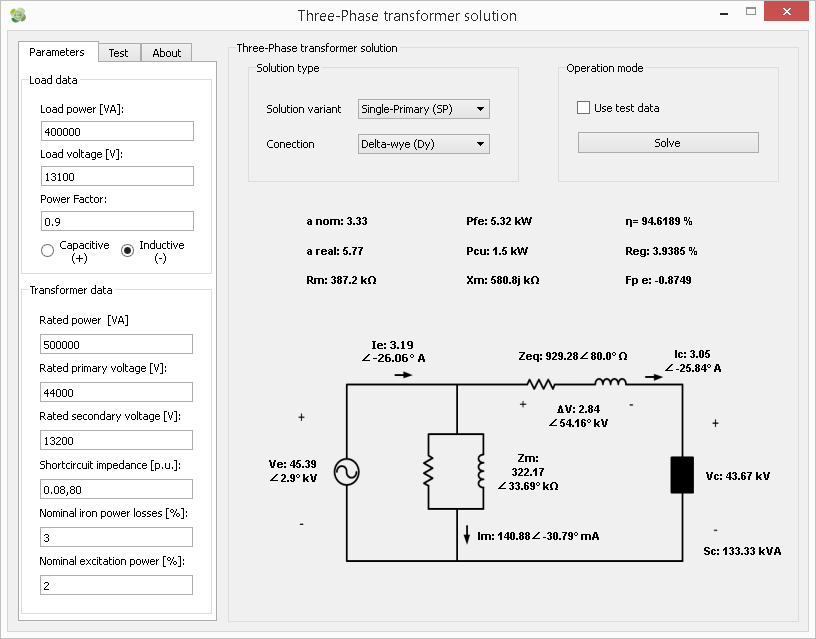This screenshot has width=816, height=639.
Task: Click the Ie: 3.19 current label
Action: 393,351
